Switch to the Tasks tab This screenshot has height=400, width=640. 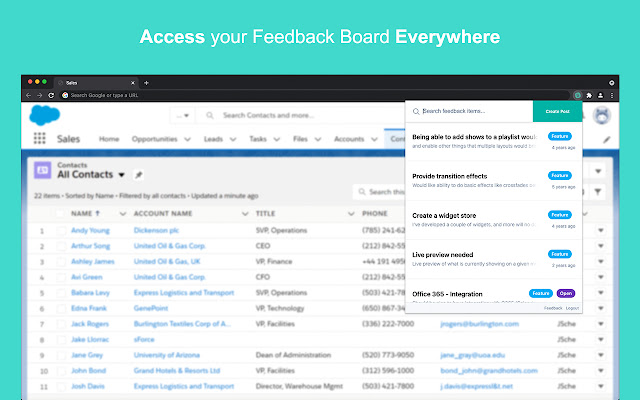pyautogui.click(x=258, y=139)
